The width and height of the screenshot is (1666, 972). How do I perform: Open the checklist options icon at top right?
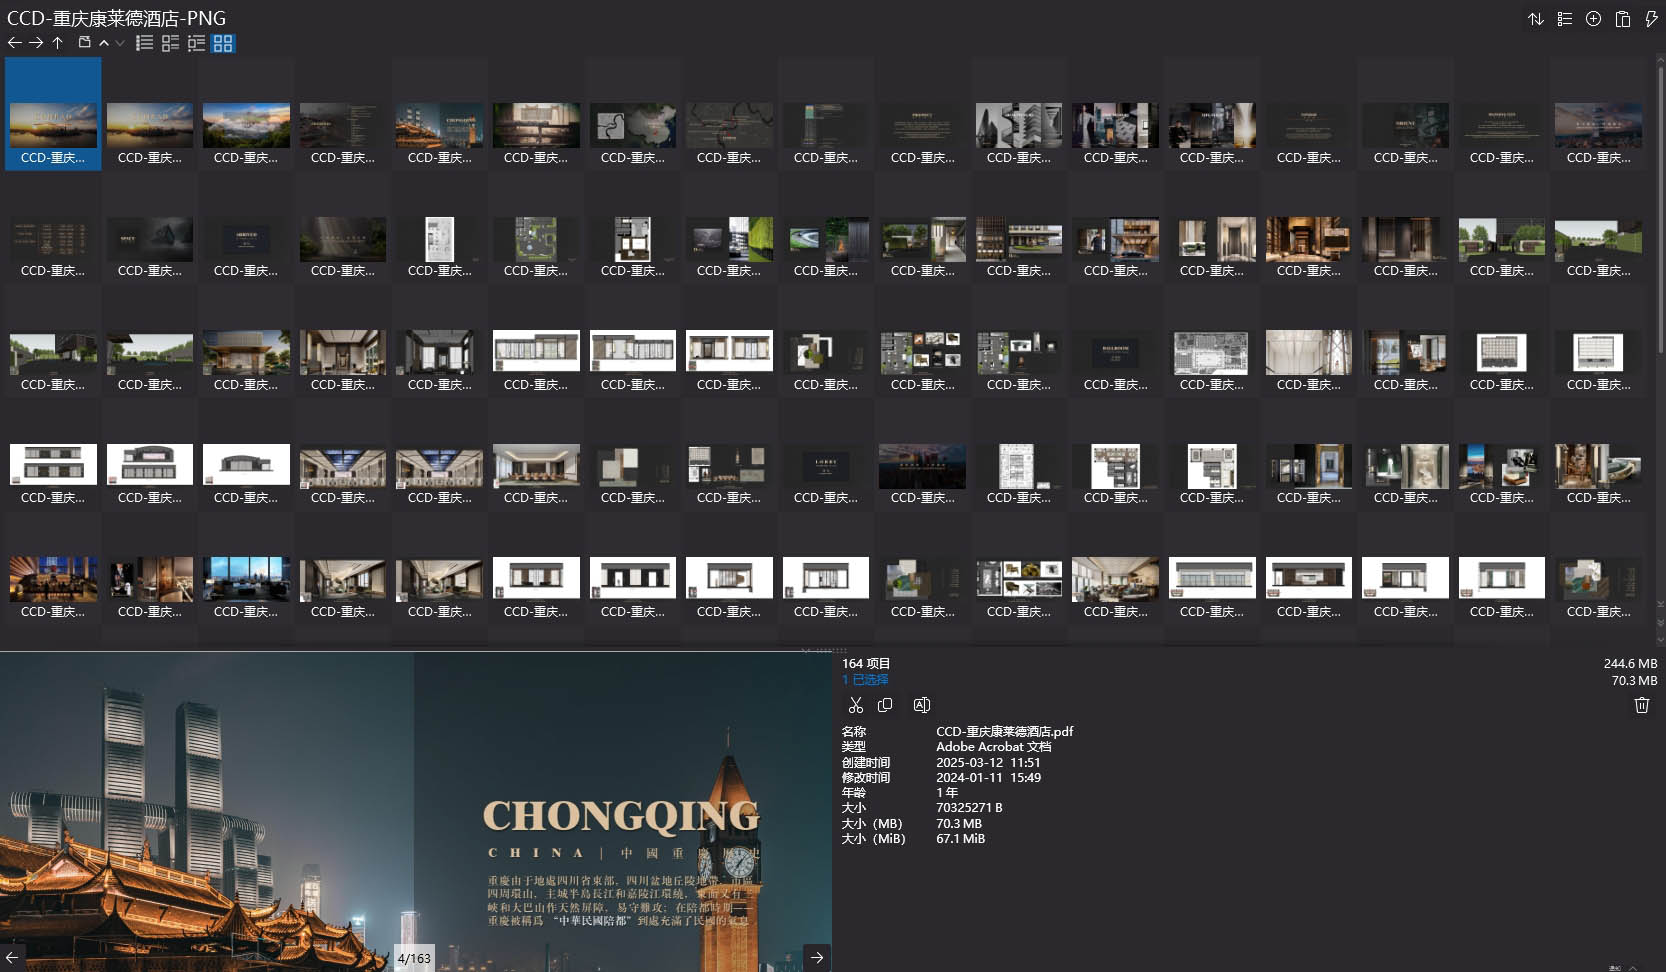click(x=1564, y=19)
